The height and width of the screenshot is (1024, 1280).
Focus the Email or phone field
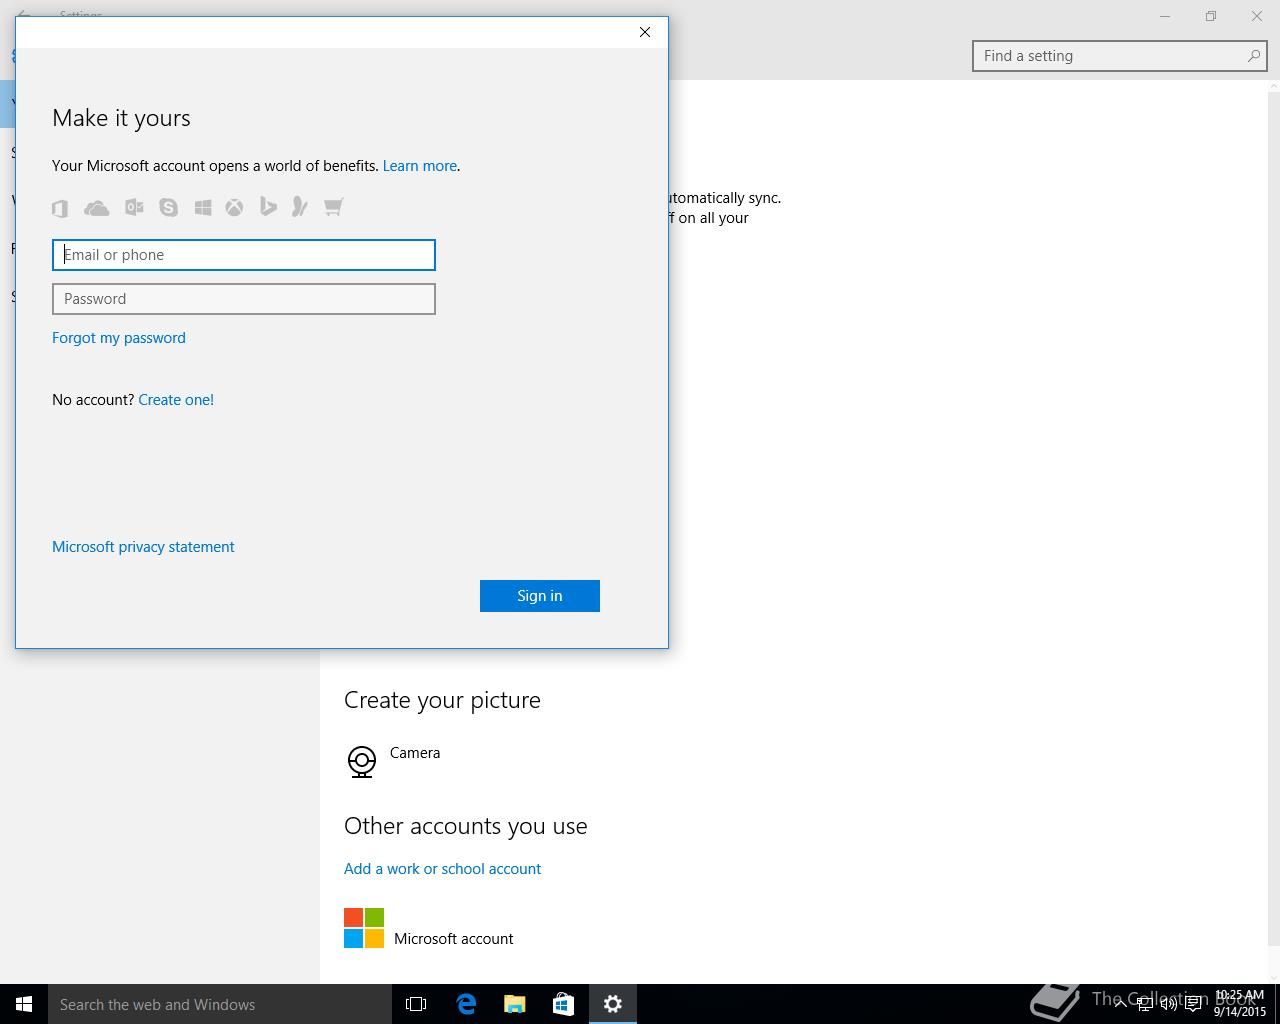(x=244, y=255)
